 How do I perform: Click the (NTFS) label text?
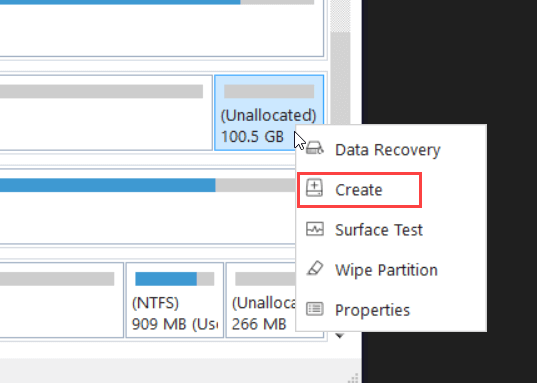tap(155, 303)
